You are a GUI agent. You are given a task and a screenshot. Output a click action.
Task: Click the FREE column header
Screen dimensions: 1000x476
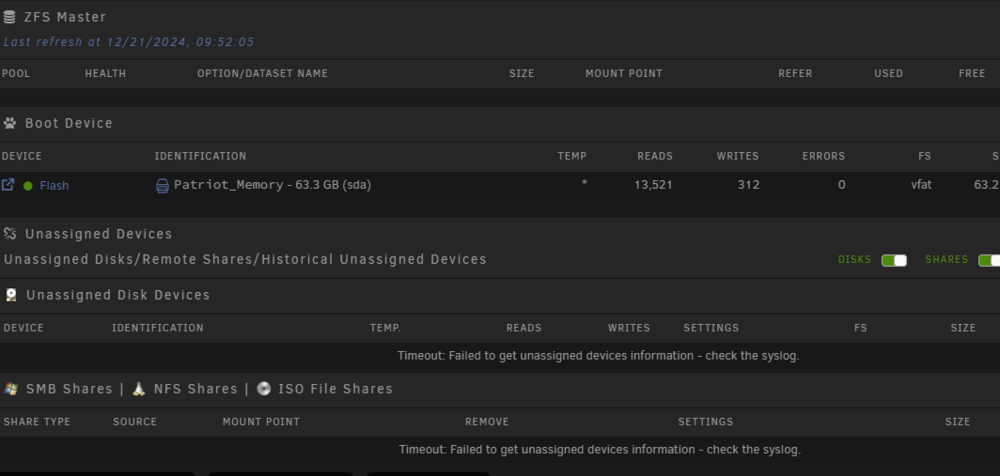tap(972, 73)
